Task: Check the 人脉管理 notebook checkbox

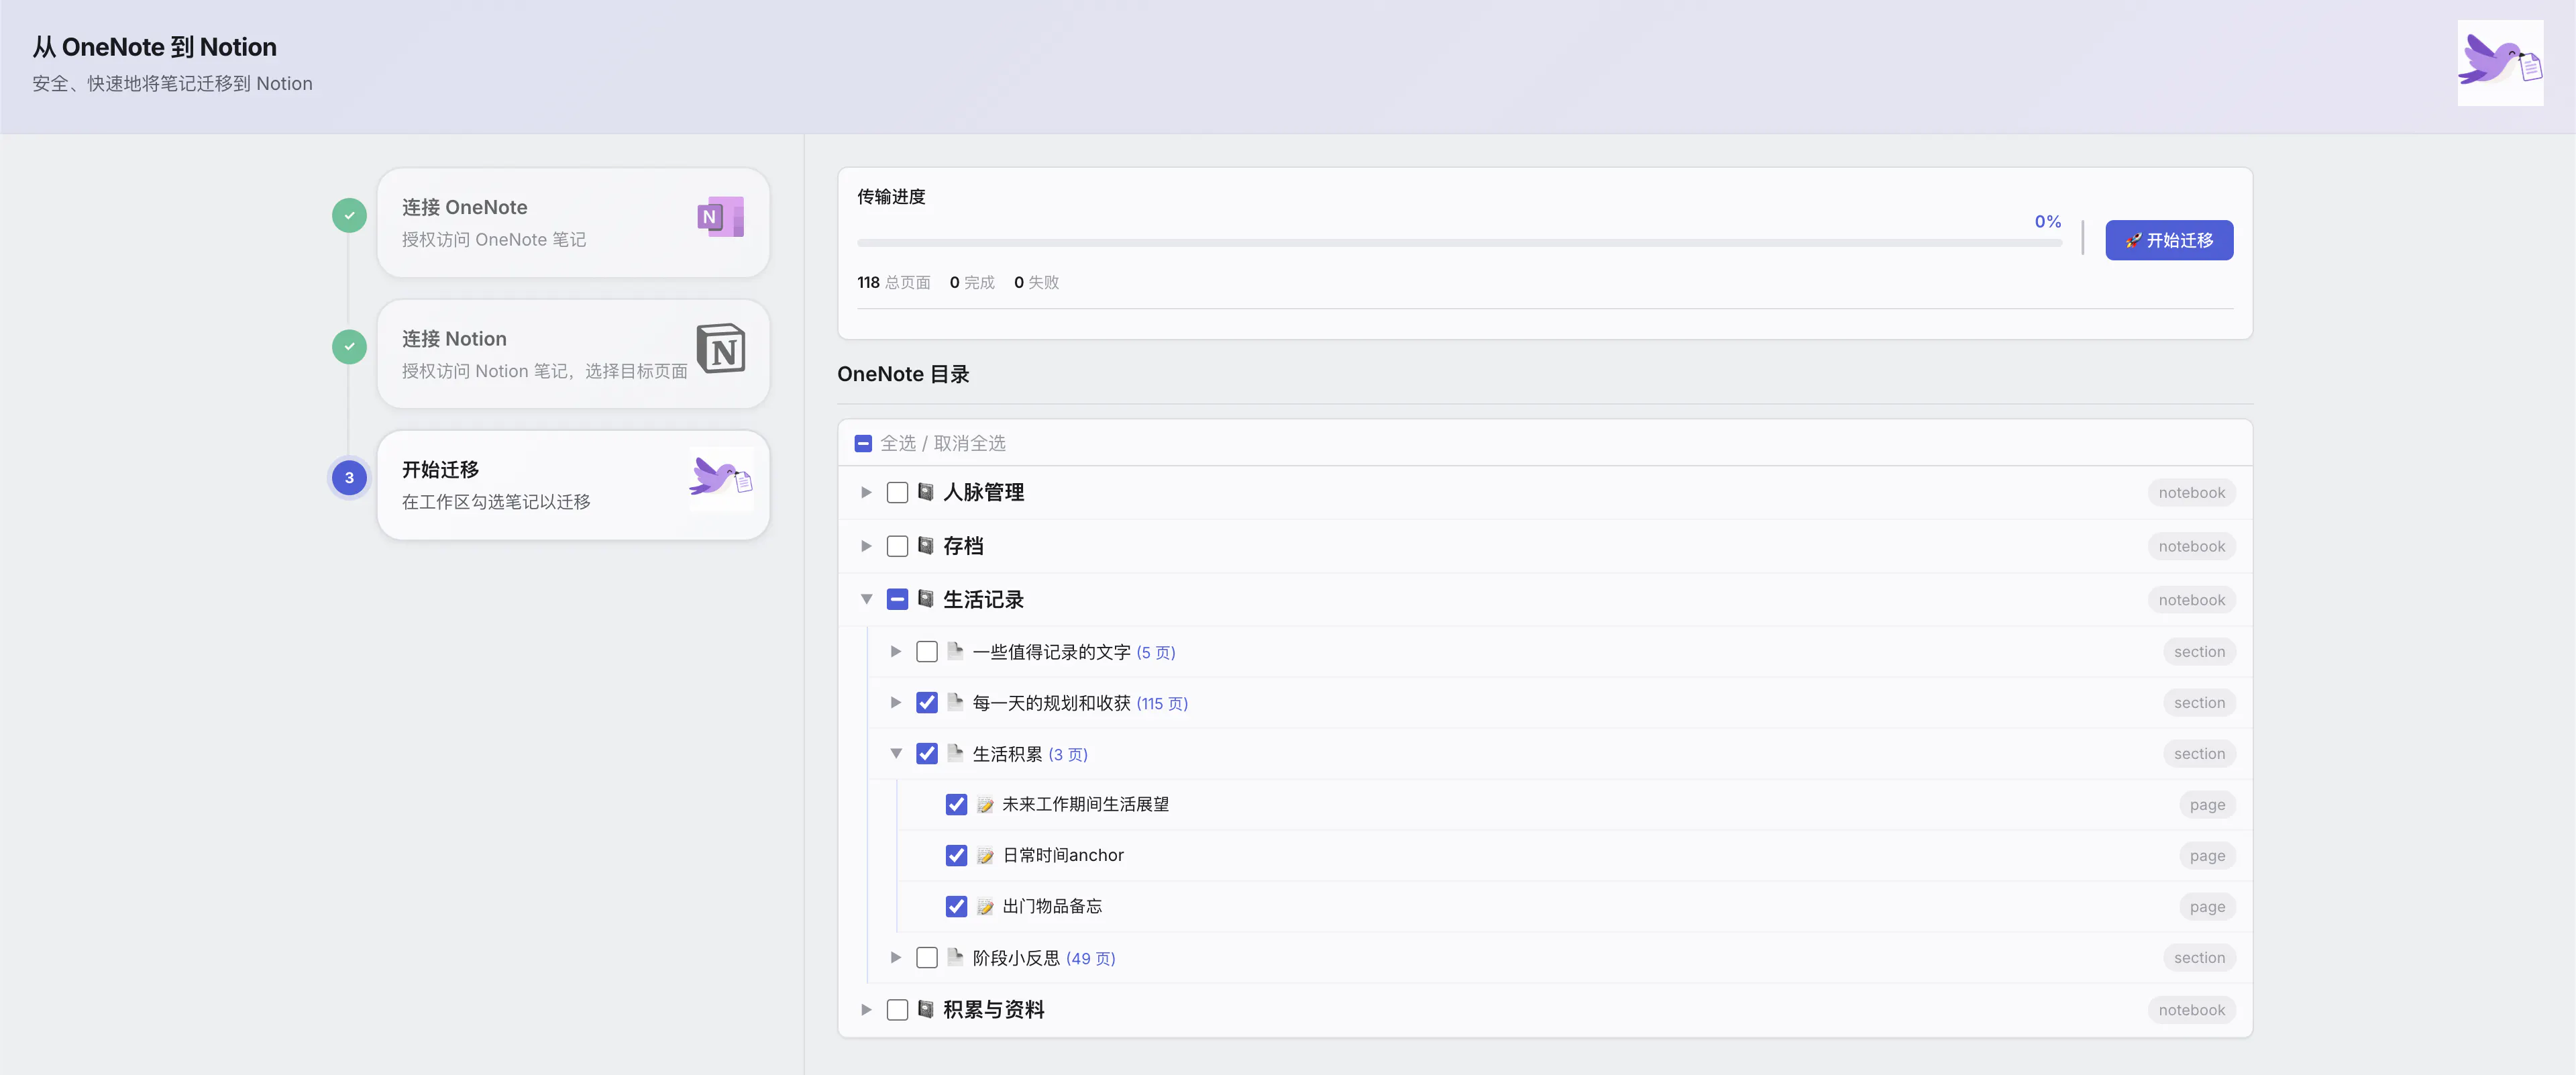Action: (897, 492)
